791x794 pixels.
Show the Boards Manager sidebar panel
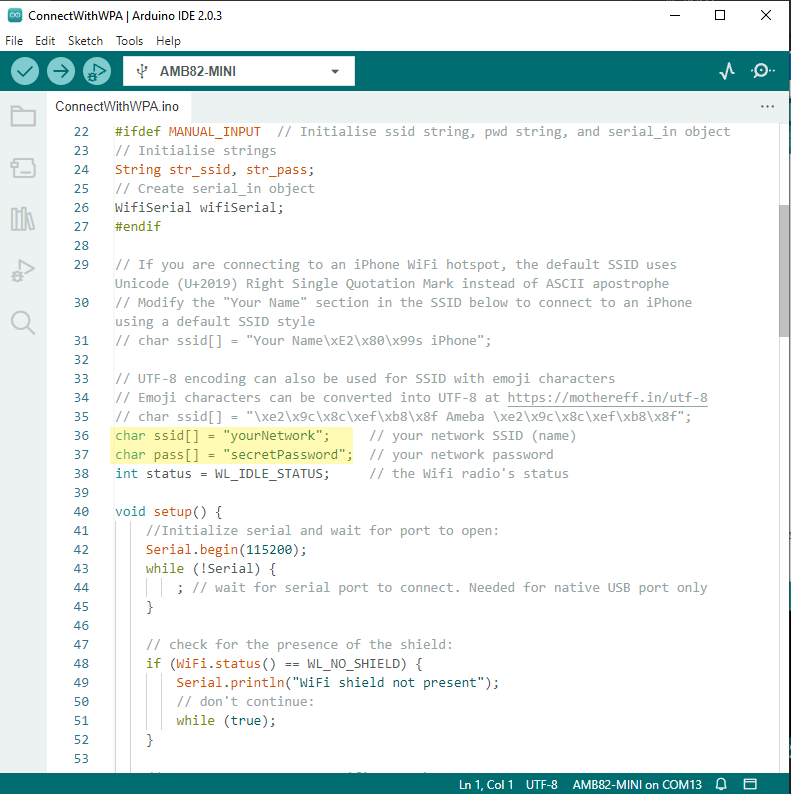(x=23, y=167)
